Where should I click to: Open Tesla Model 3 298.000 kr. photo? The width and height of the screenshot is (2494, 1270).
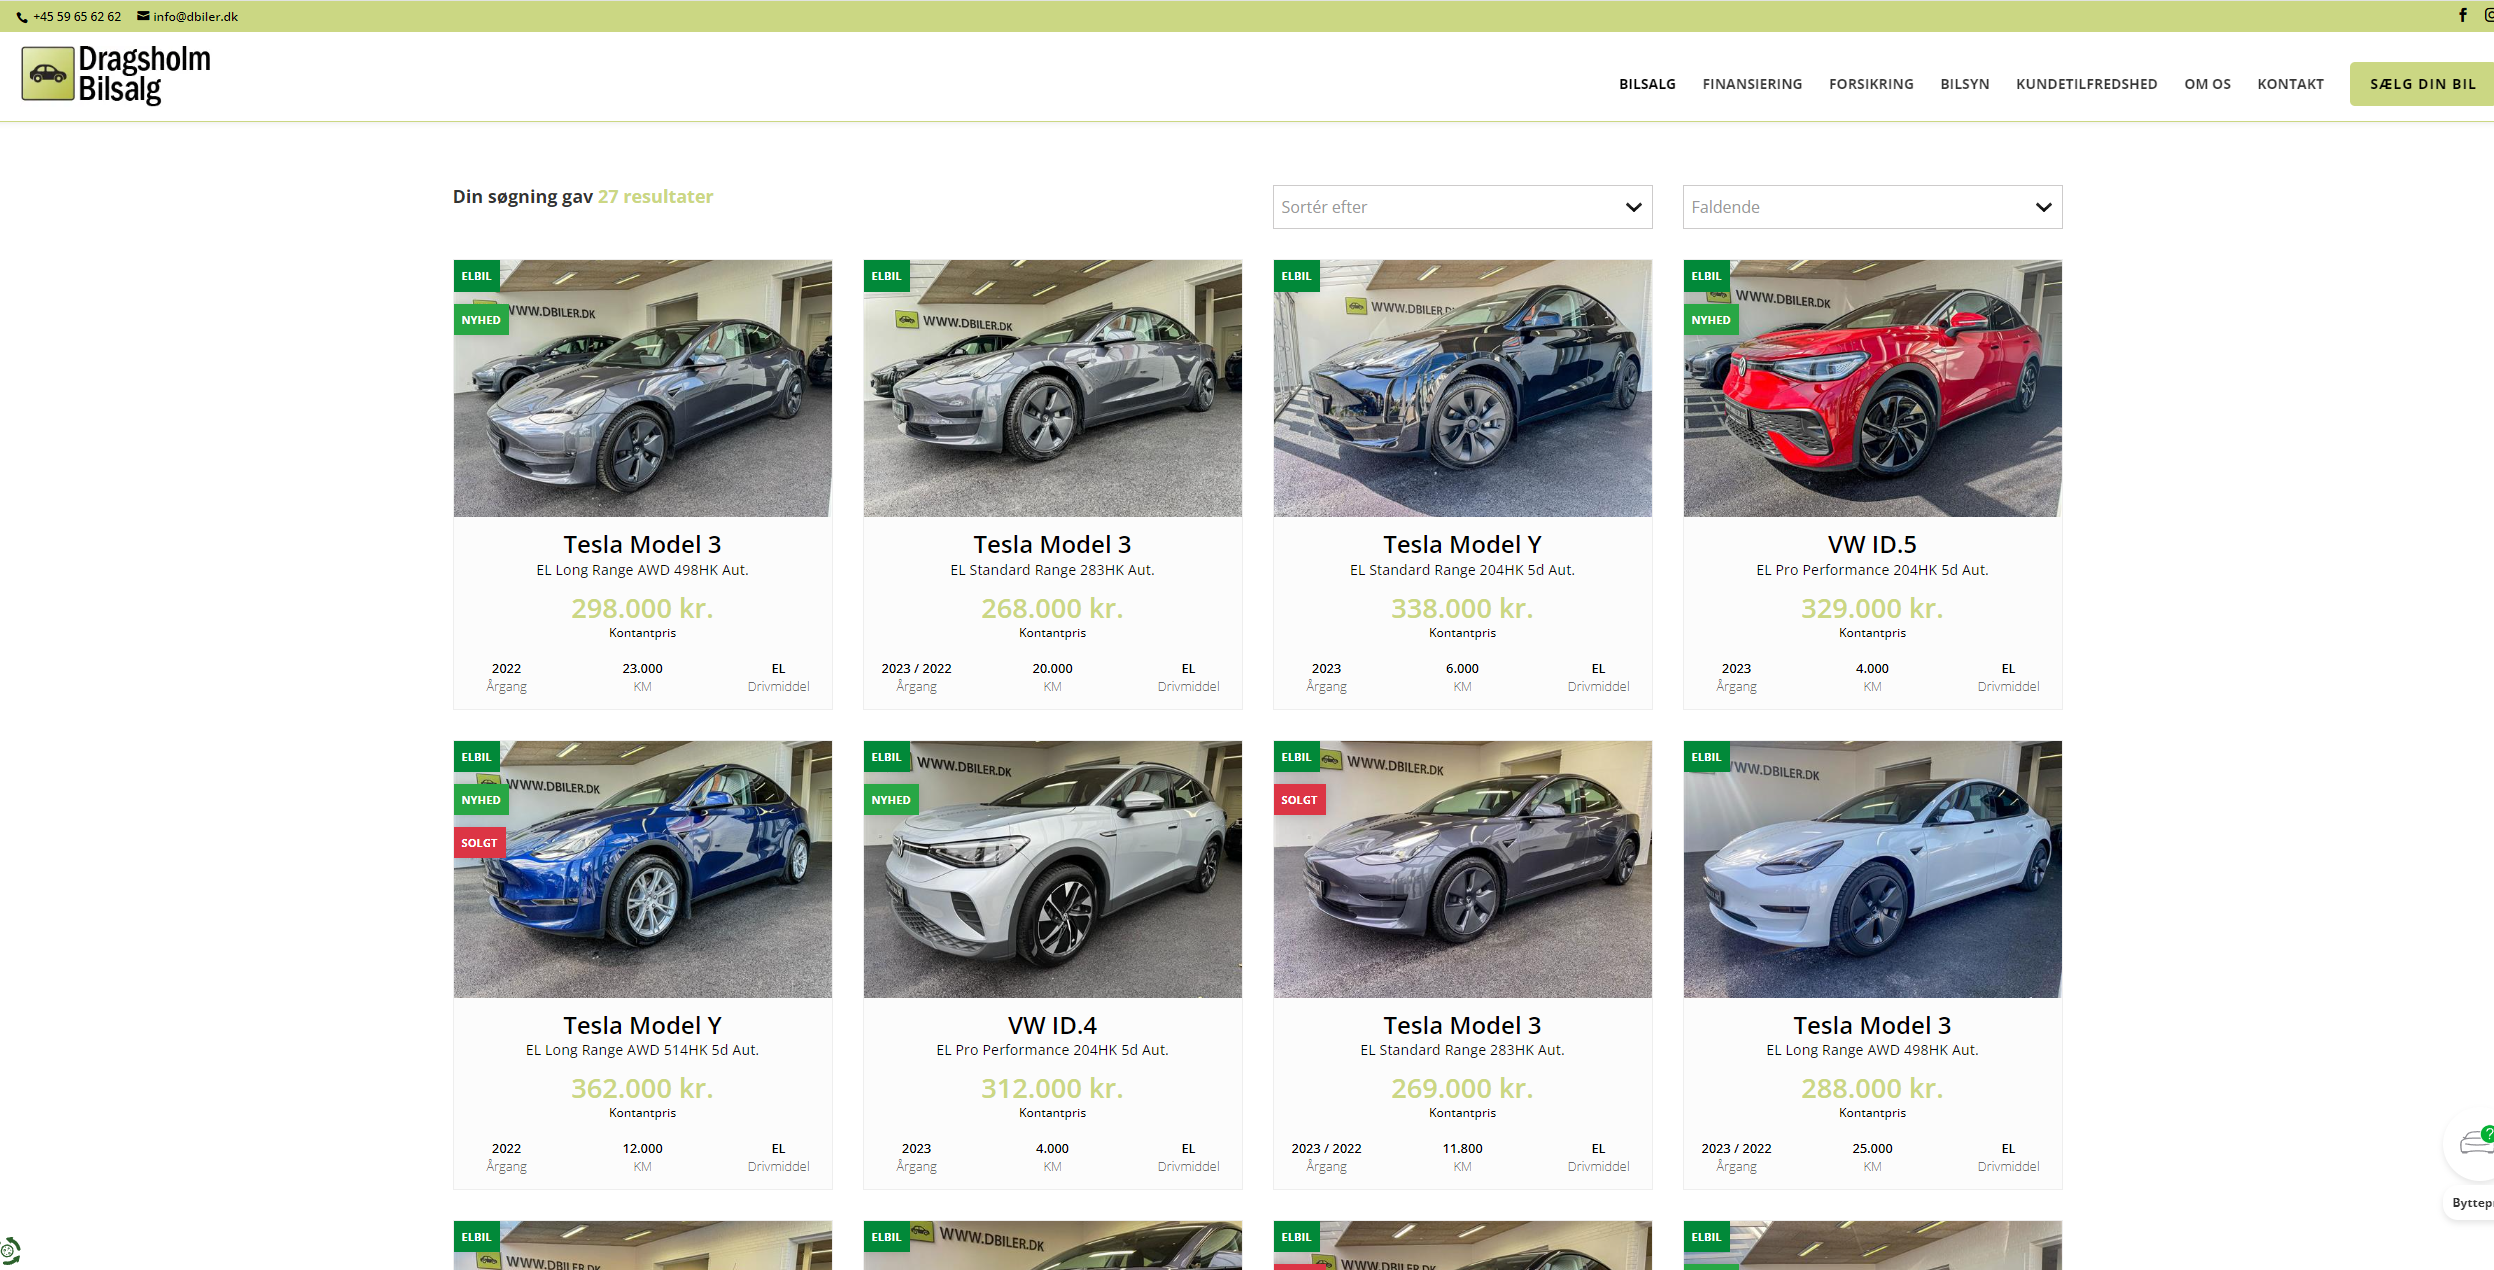(642, 388)
